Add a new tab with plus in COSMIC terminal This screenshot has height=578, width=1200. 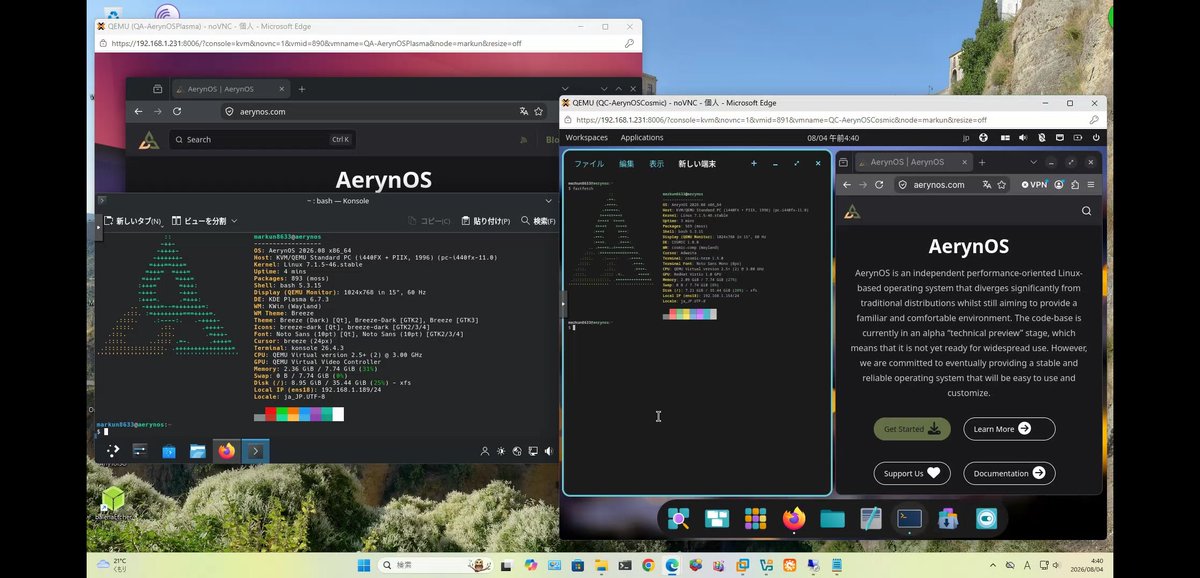[754, 163]
